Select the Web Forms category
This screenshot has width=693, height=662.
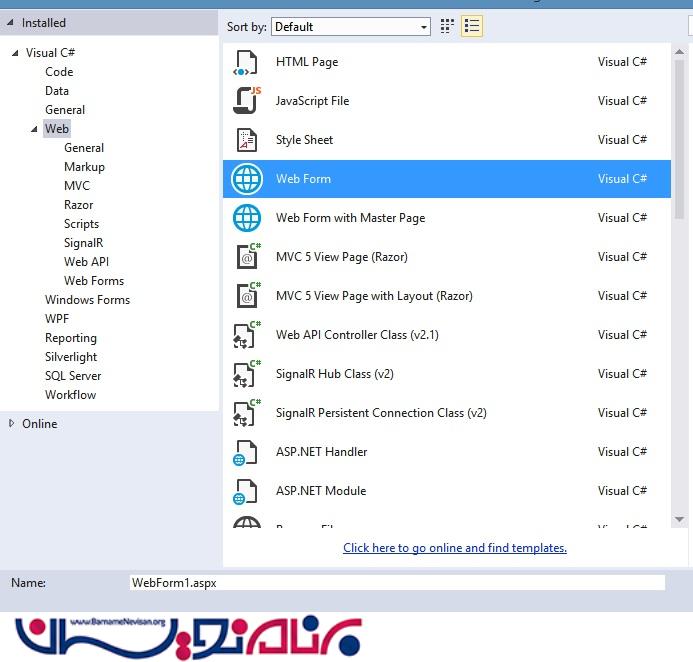(x=94, y=281)
